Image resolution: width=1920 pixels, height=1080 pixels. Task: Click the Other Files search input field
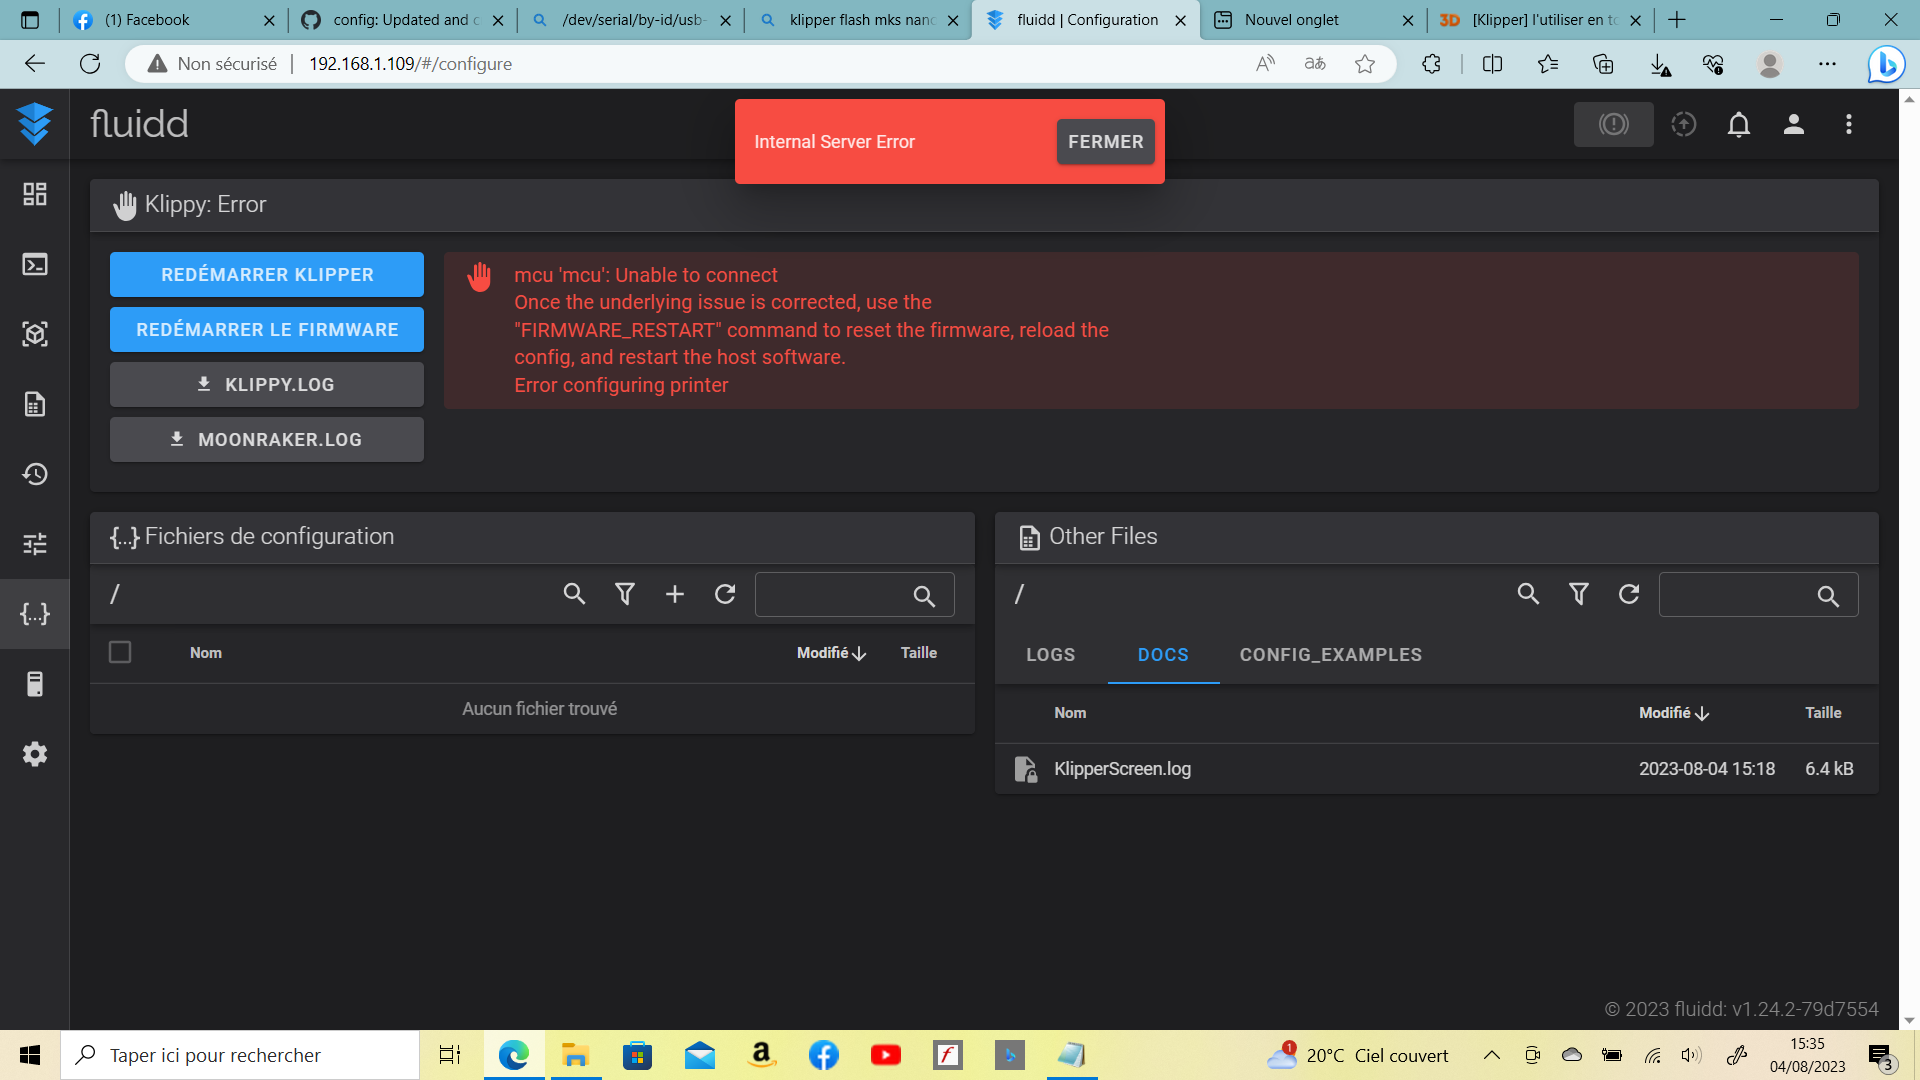click(1758, 595)
